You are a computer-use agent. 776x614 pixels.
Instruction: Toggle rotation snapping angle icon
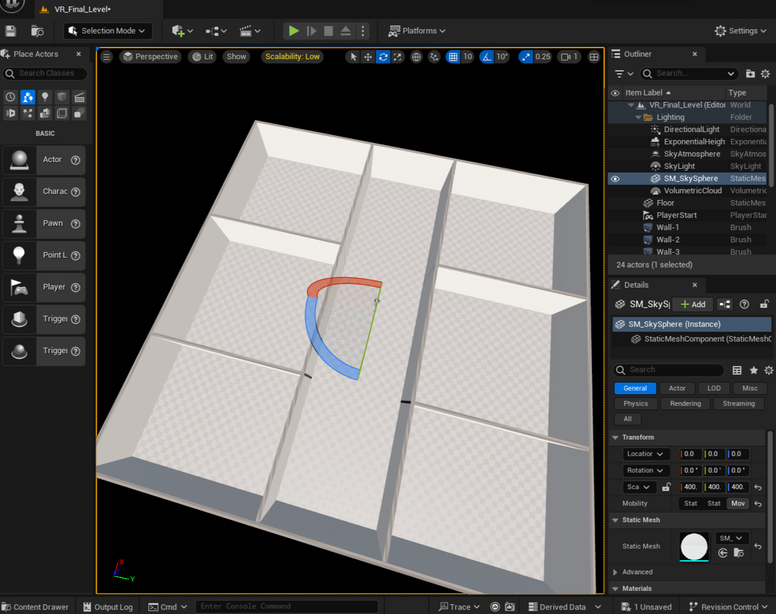pos(487,57)
